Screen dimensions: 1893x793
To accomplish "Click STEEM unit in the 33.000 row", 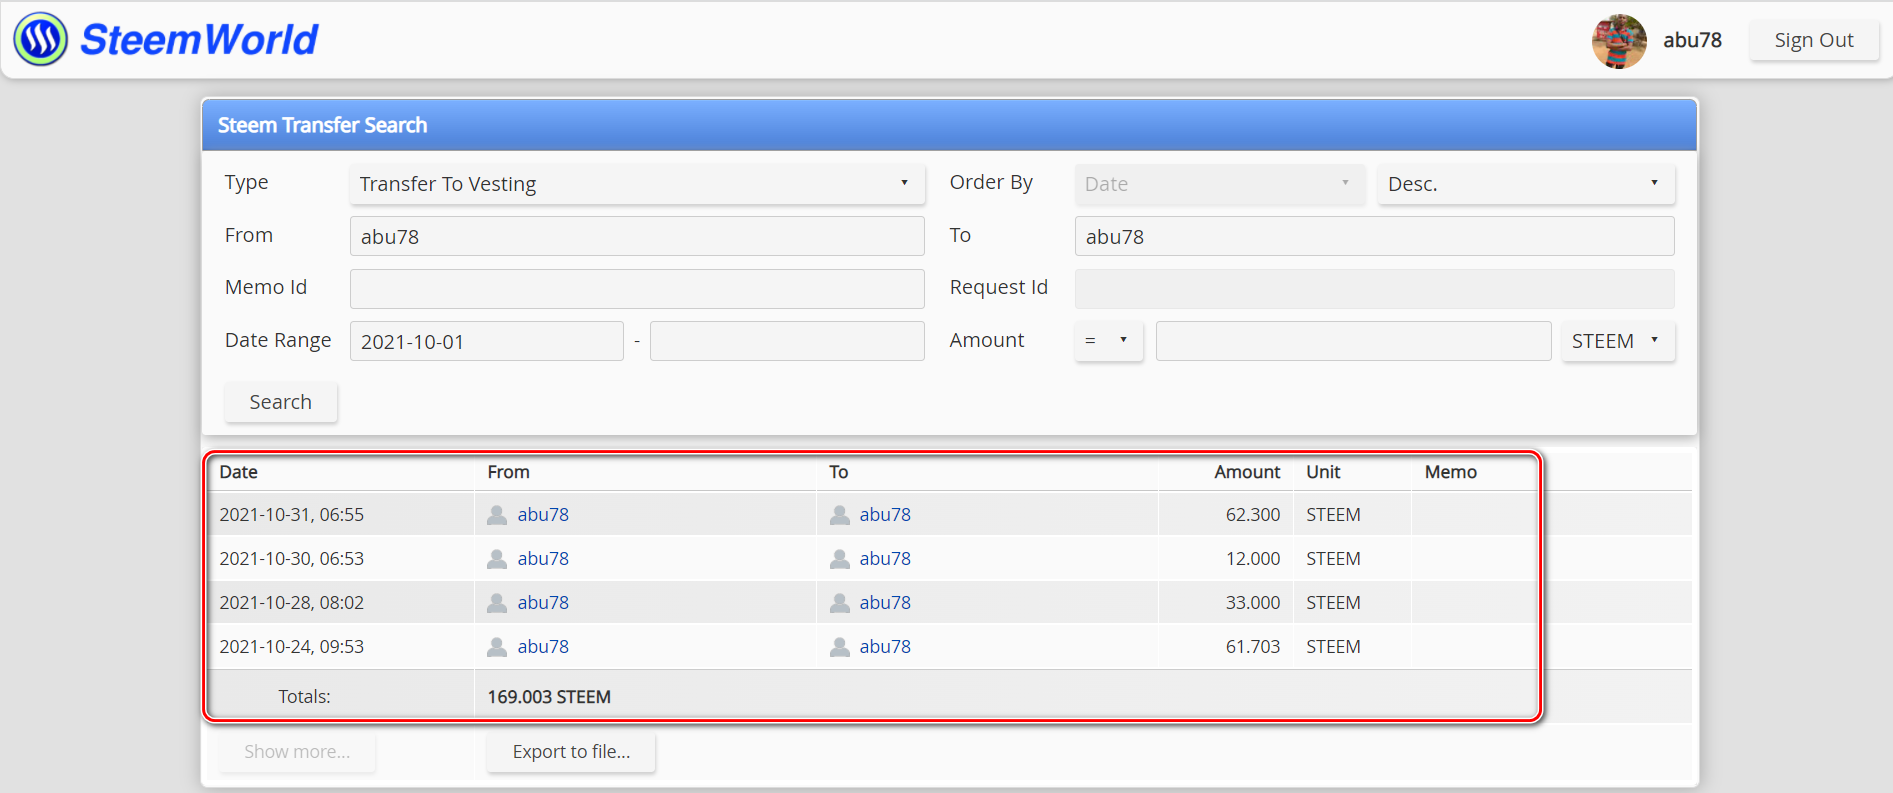I will click(1333, 603).
